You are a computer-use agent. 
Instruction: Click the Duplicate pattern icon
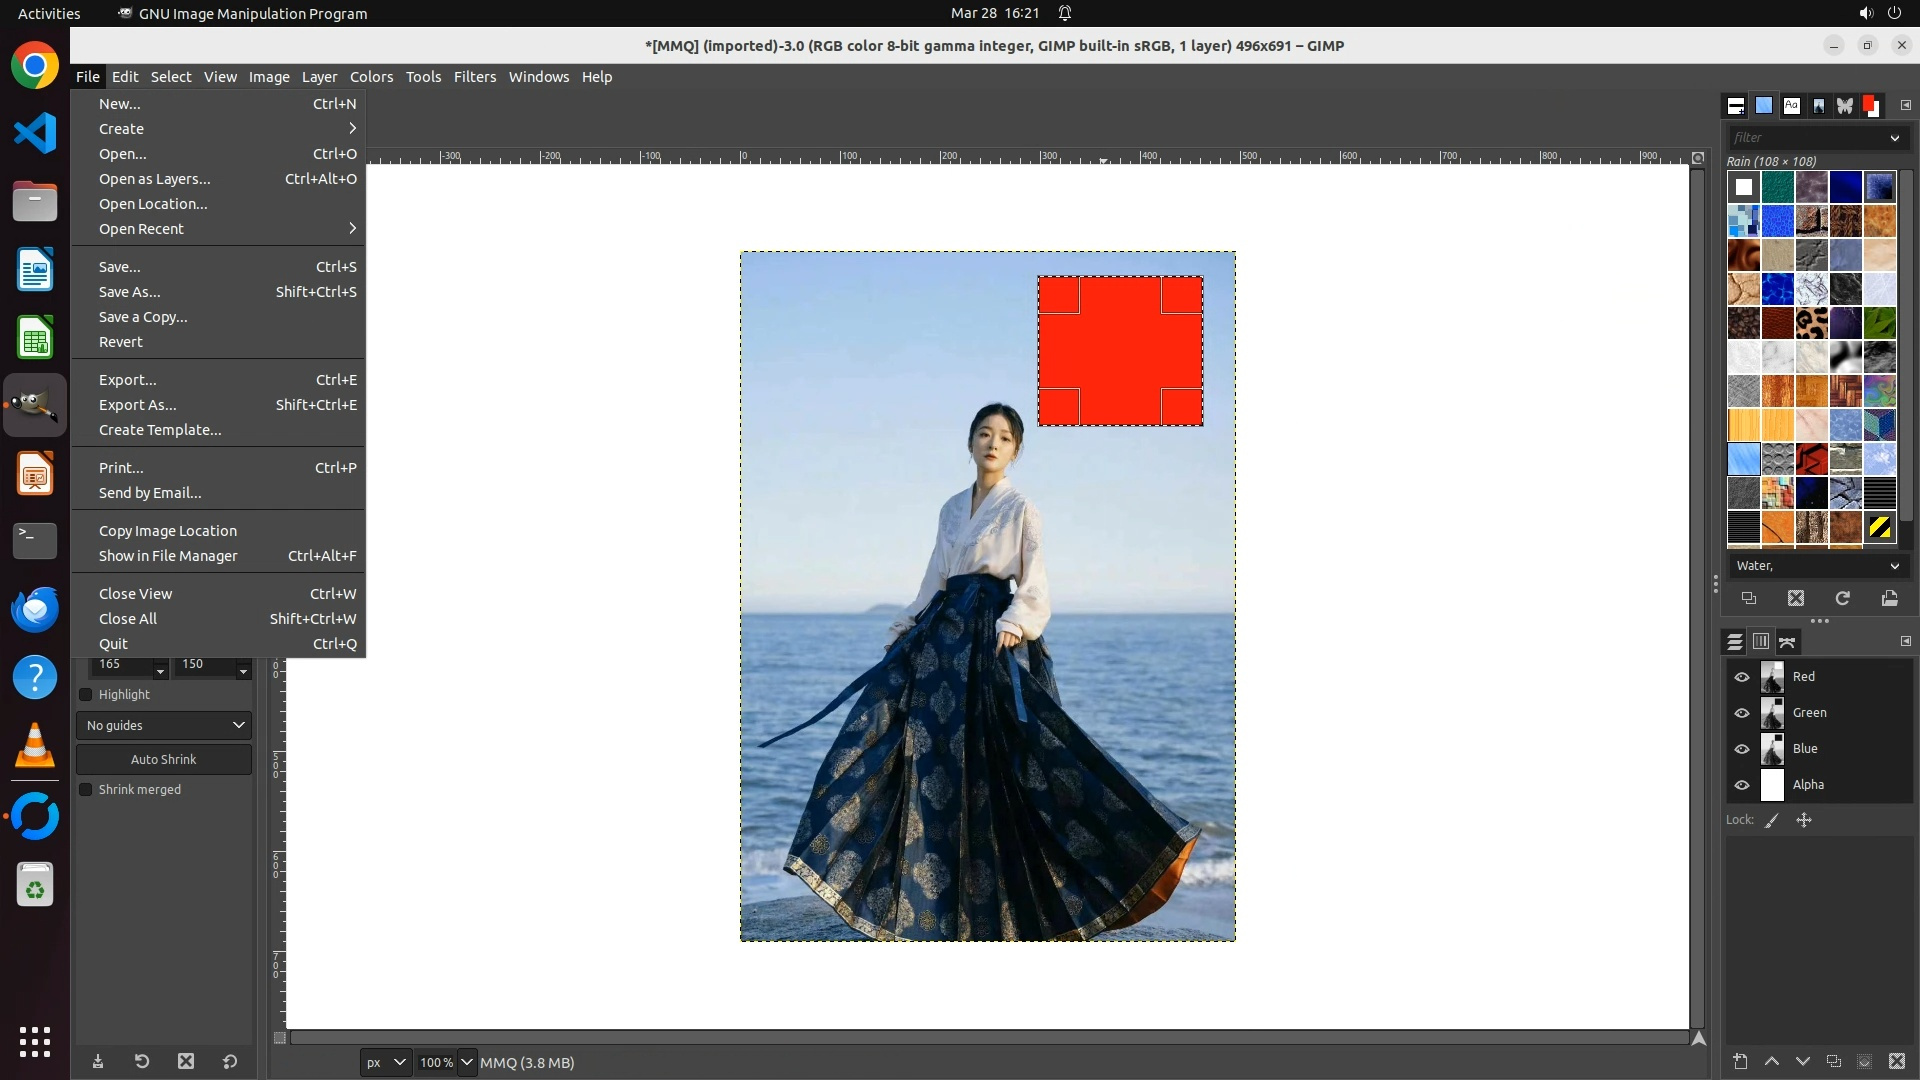[x=1749, y=598]
